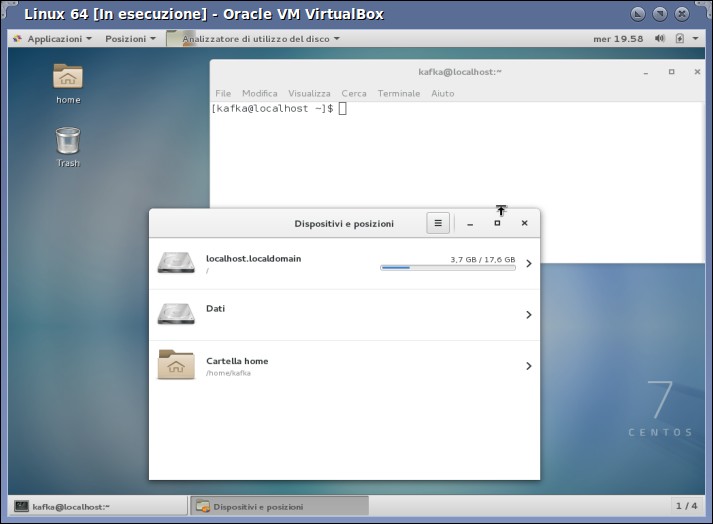Click the Dispositivi e posizioni taskbar button

point(279,506)
